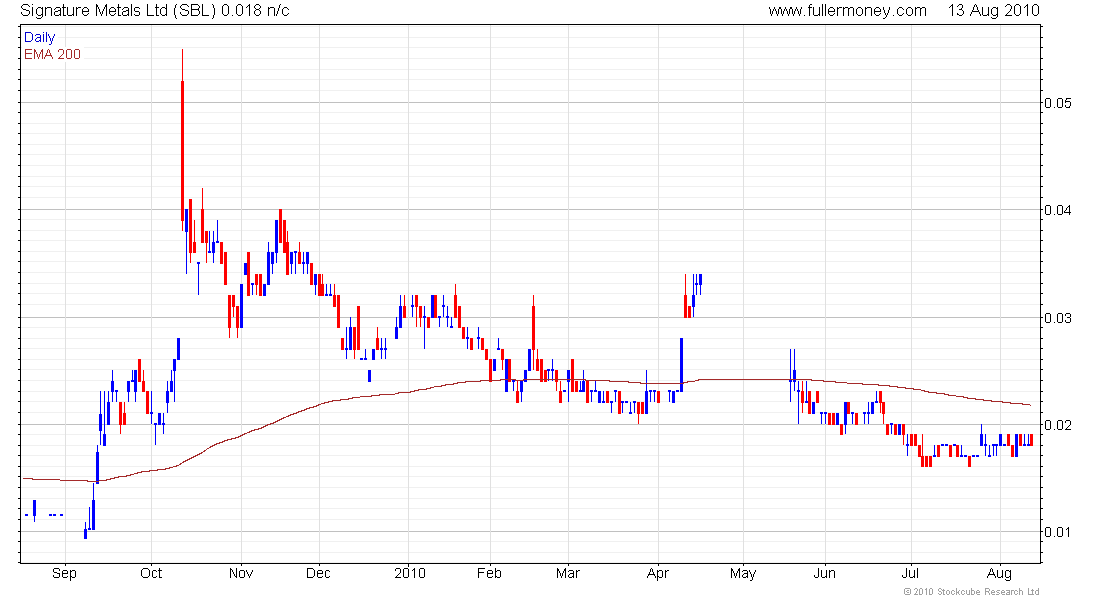This screenshot has width=1100, height=600.
Task: Click the '2010' year label on axis
Action: 410,573
